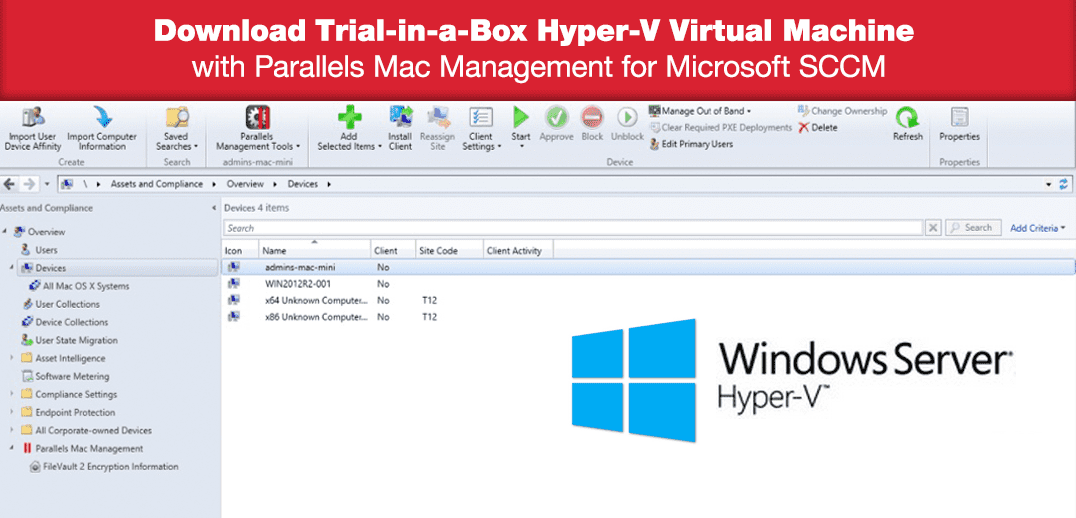Select the x86 Unknown Computer row
Image resolution: width=1076 pixels, height=518 pixels.
tap(648, 317)
